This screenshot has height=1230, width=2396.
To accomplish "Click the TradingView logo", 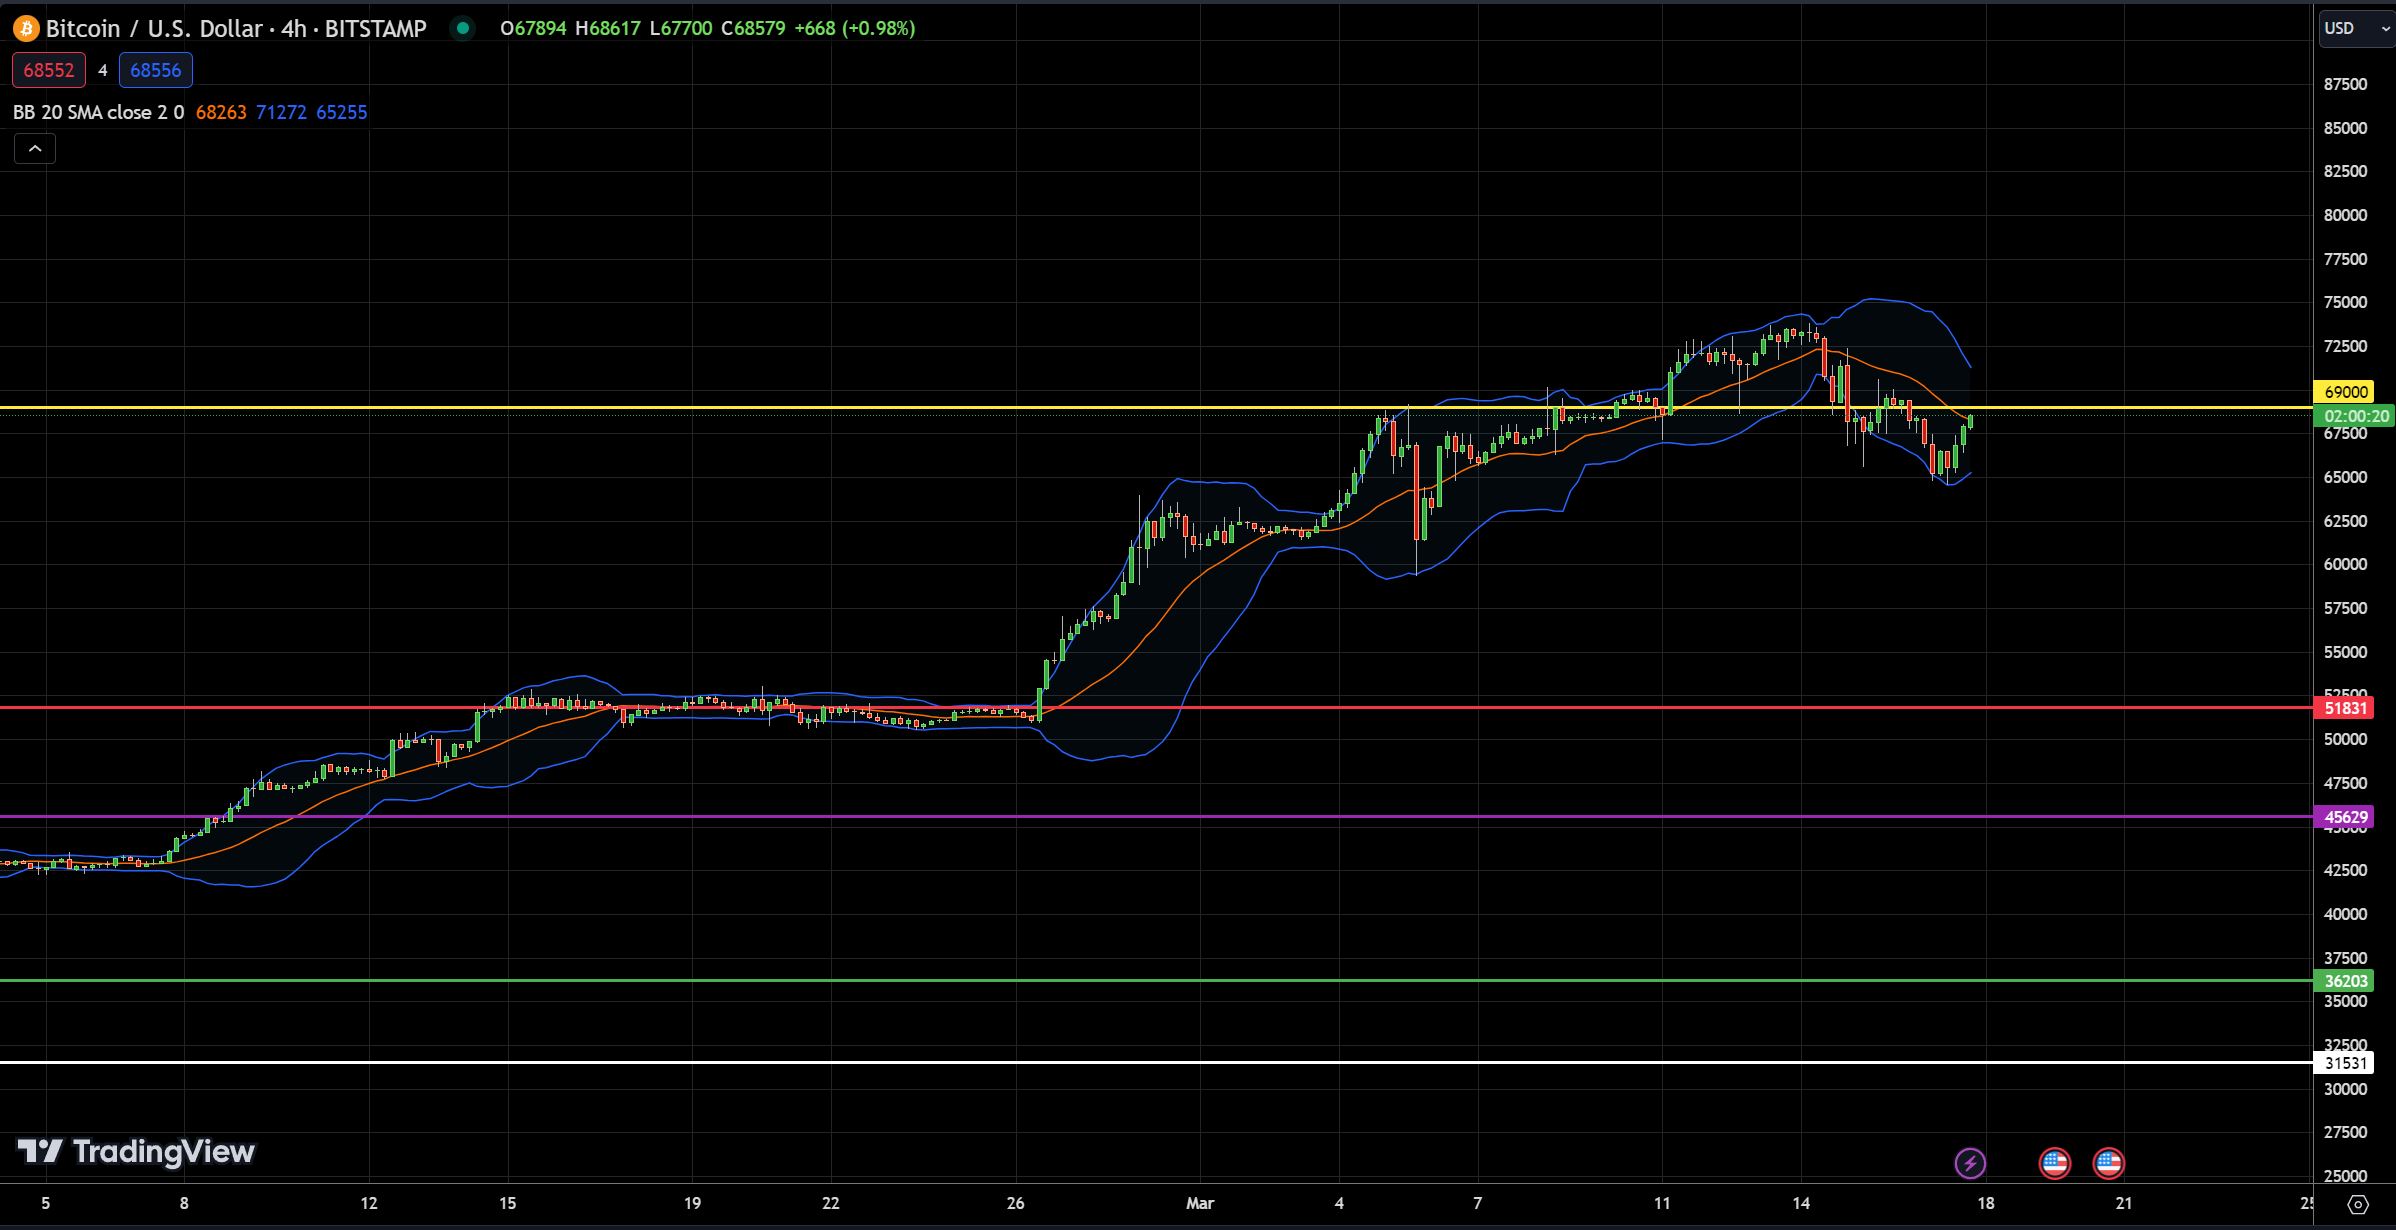I will pos(136,1152).
